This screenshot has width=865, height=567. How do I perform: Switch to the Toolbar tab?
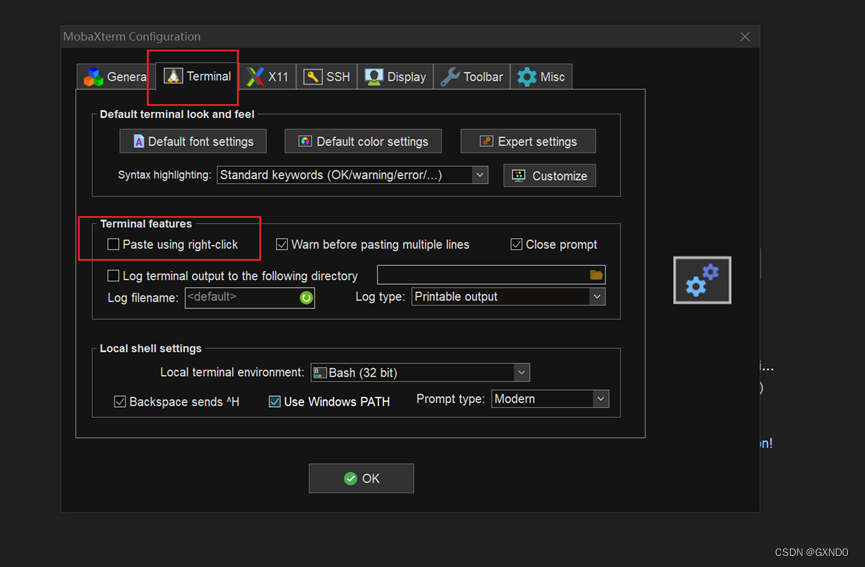tap(472, 77)
